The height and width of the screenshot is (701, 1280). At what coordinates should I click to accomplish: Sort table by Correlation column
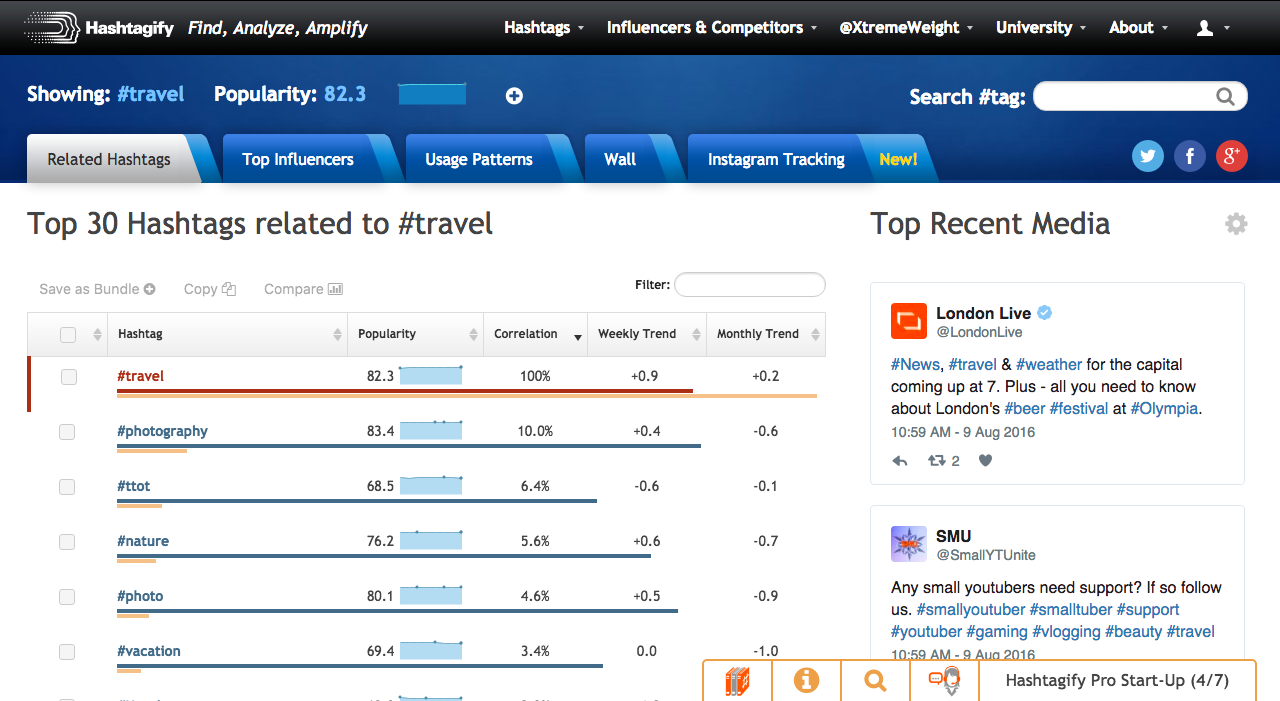coord(535,334)
